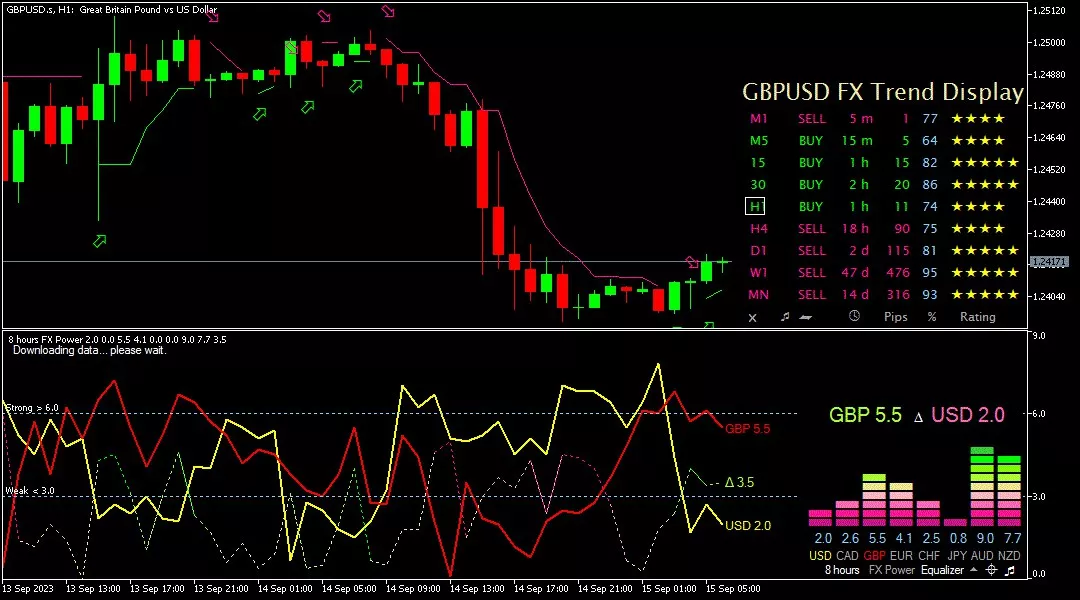Click the Equalizer label

pyautogui.click(x=942, y=570)
